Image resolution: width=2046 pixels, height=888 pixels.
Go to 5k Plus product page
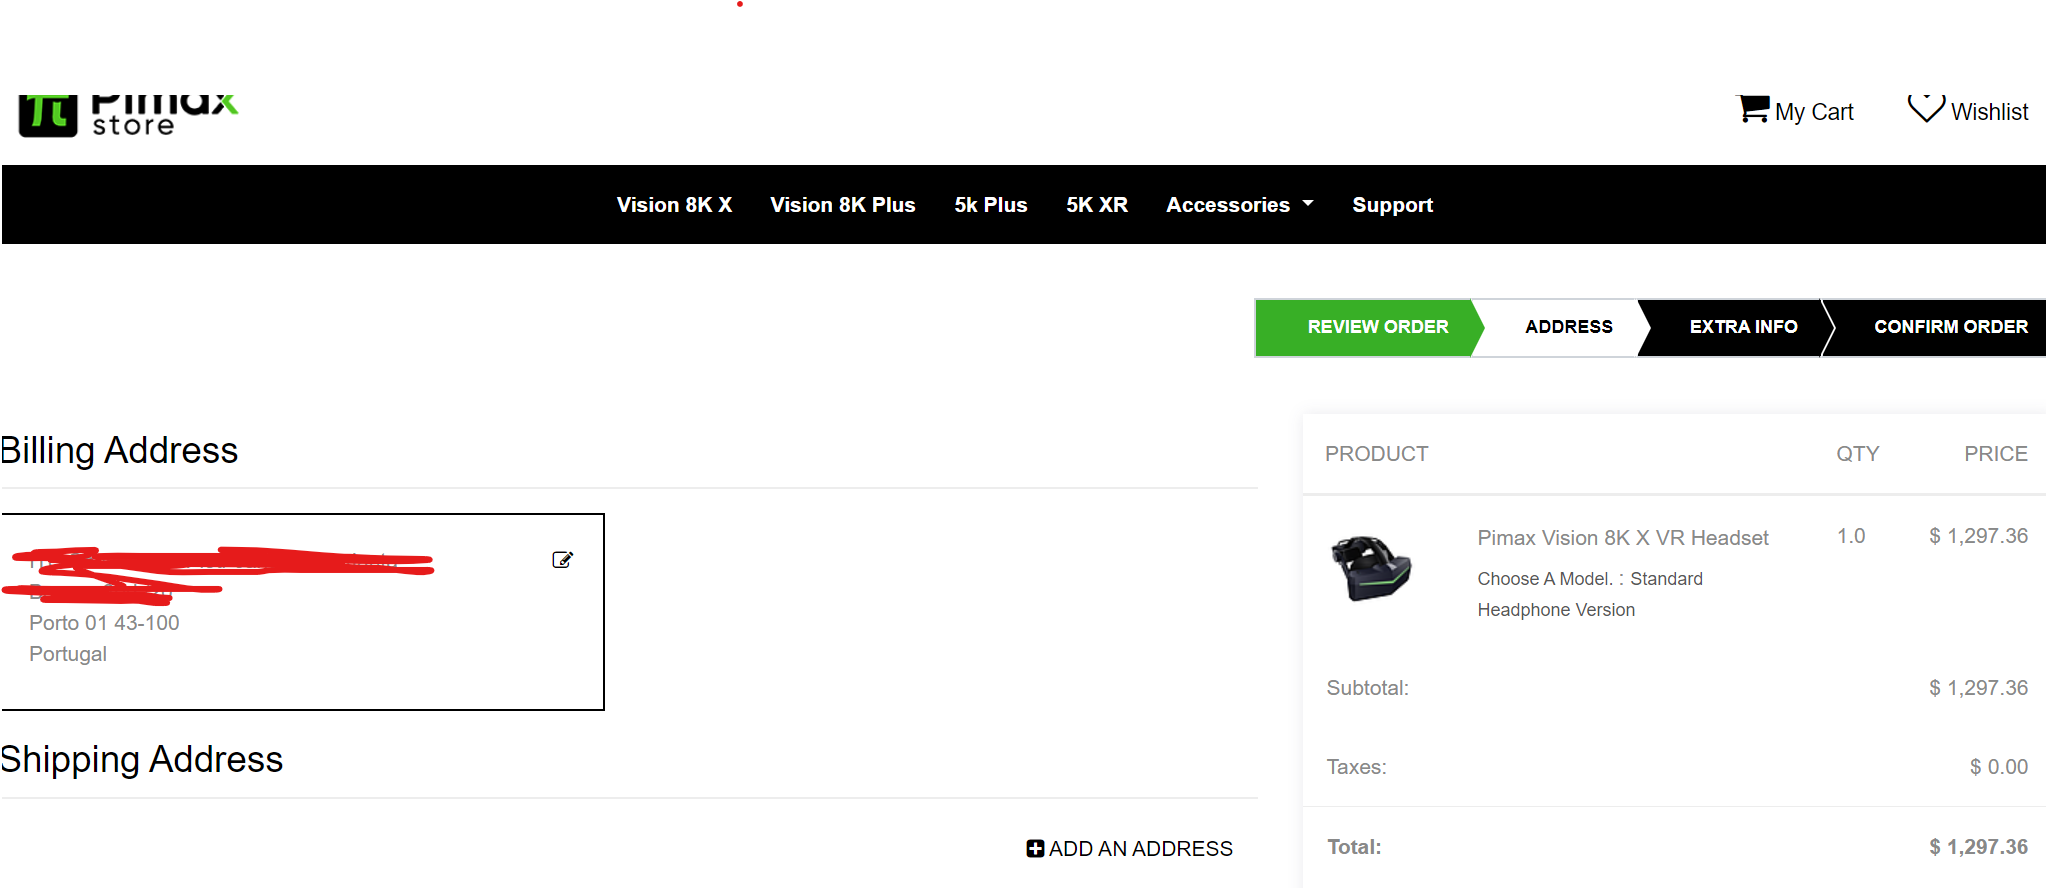pyautogui.click(x=990, y=205)
